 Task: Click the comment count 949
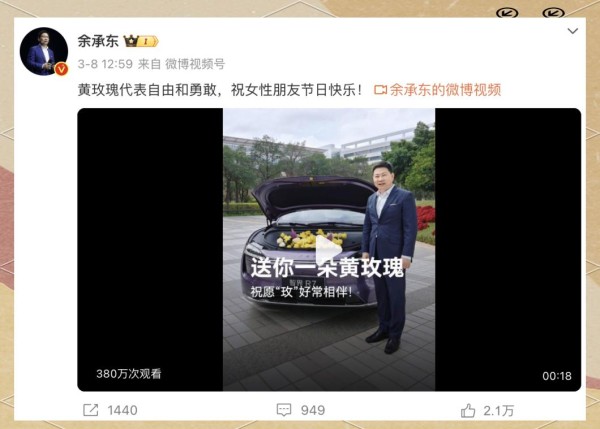point(313,410)
